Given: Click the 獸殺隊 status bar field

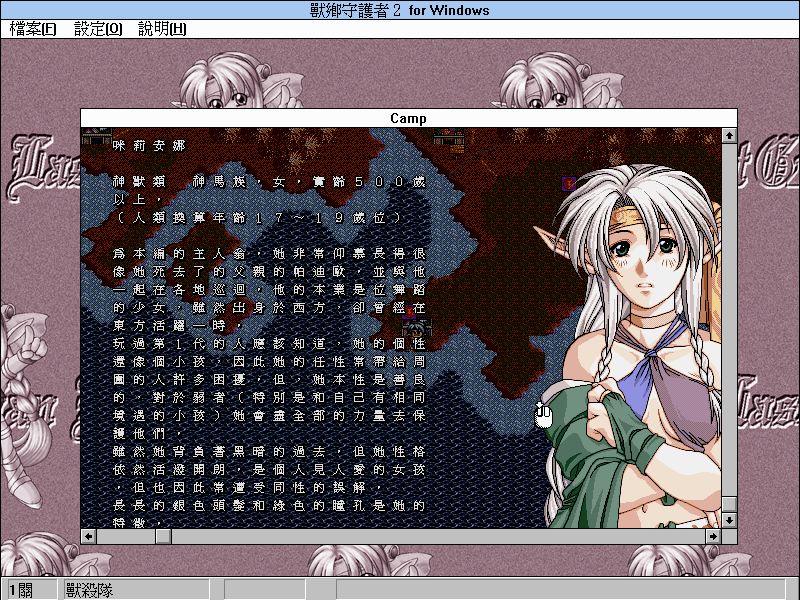Looking at the screenshot, I should click(x=137, y=590).
